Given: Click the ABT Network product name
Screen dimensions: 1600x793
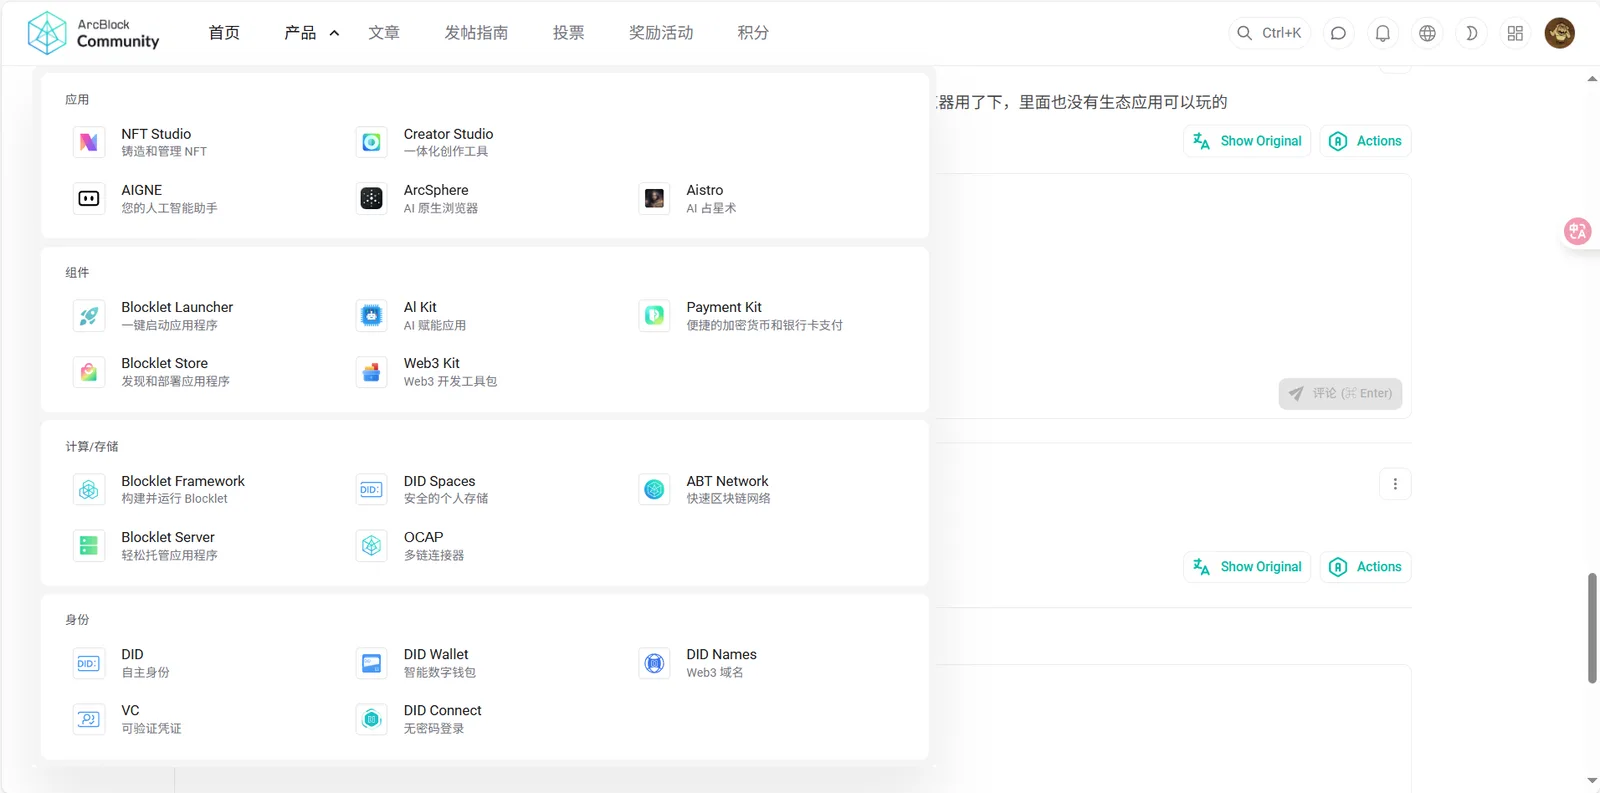Looking at the screenshot, I should [x=727, y=481].
